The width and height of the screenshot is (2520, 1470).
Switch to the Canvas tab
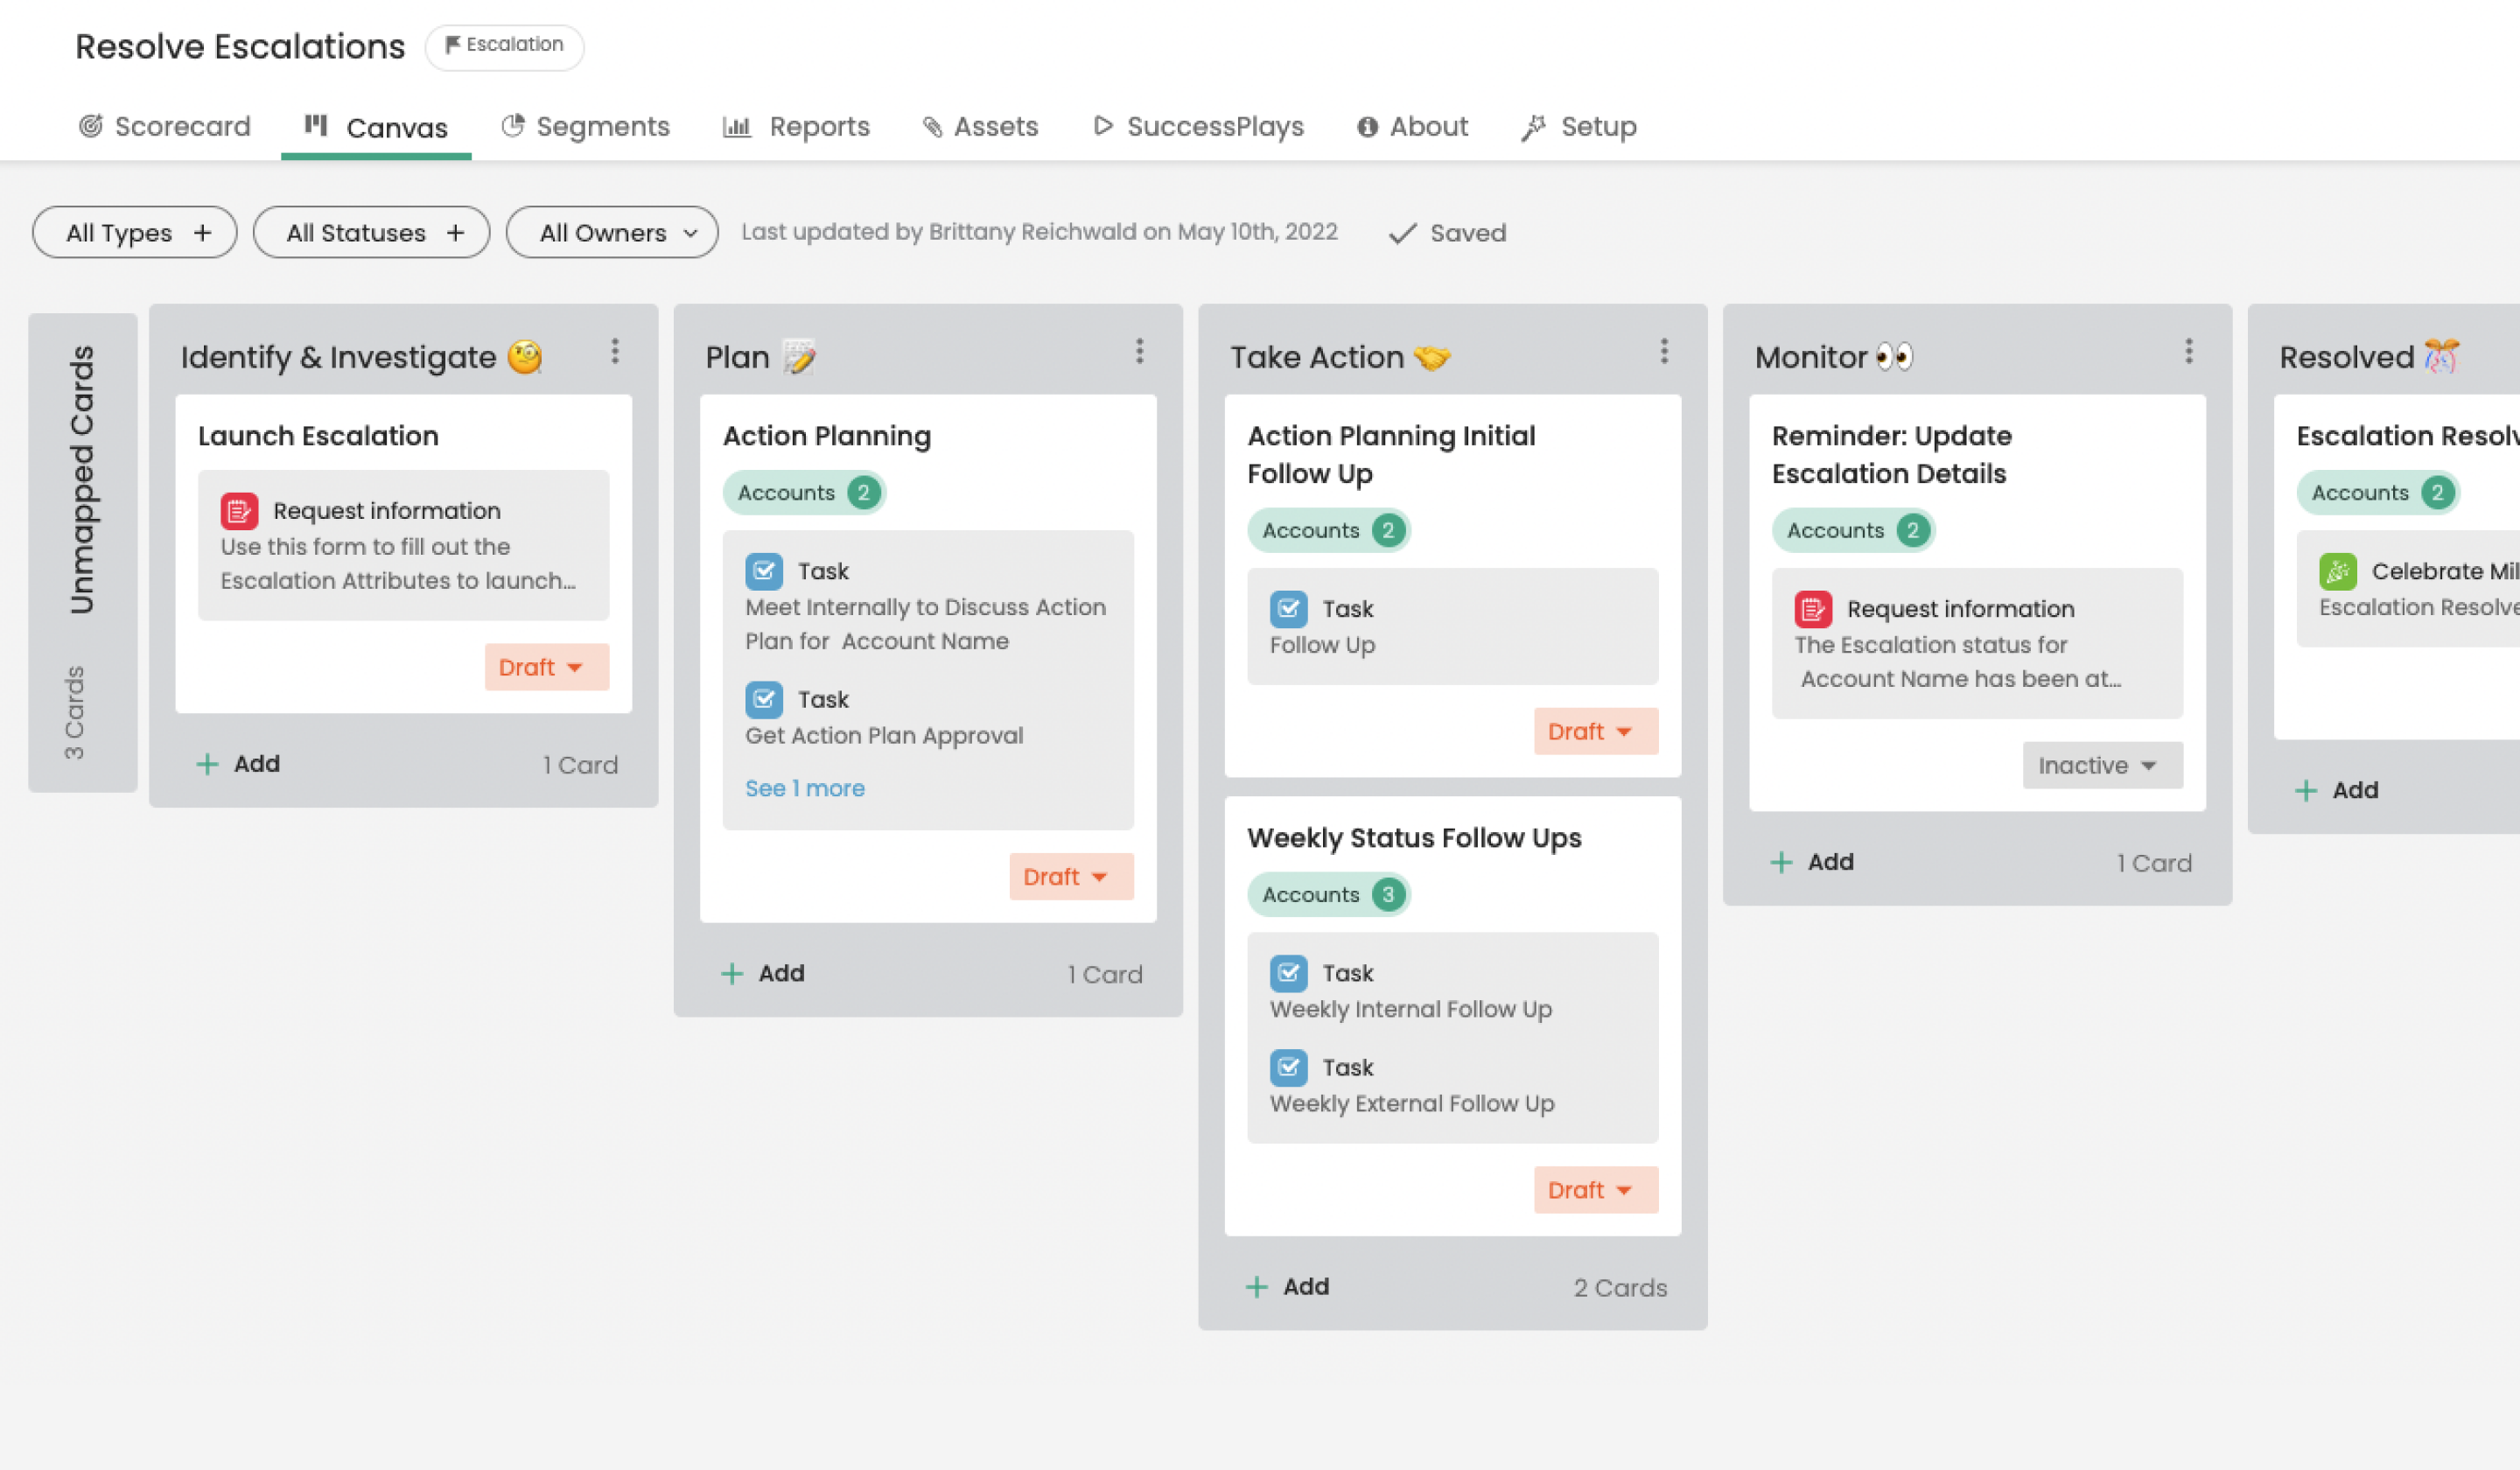tap(376, 127)
